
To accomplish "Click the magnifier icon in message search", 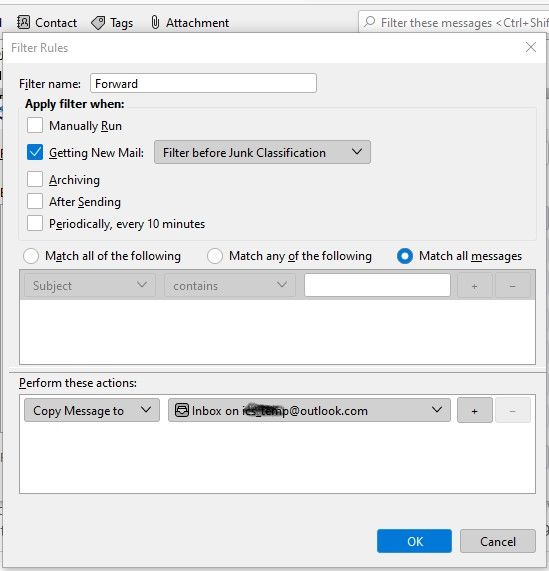I will [x=370, y=21].
